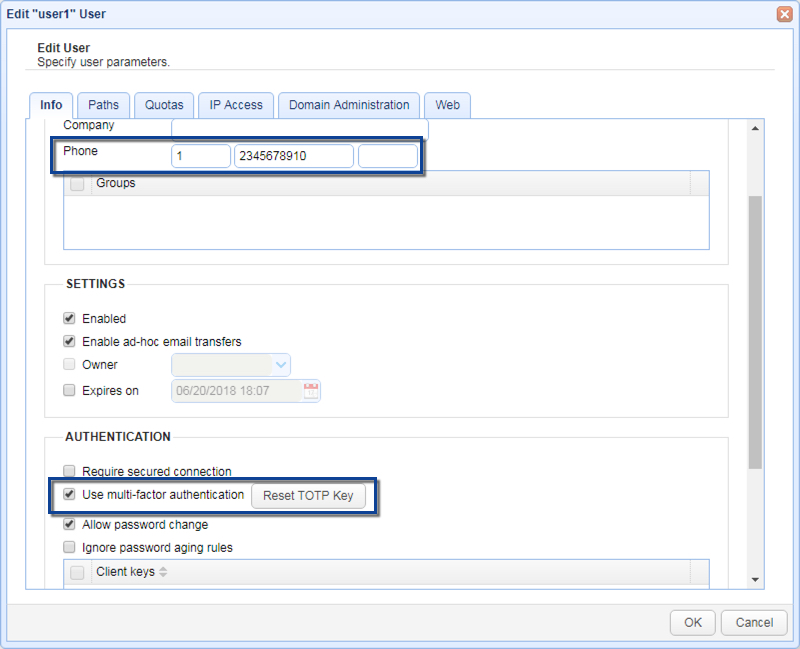Image resolution: width=800 pixels, height=649 pixels.
Task: Select all rows in Groups header checkbox
Action: (x=77, y=184)
